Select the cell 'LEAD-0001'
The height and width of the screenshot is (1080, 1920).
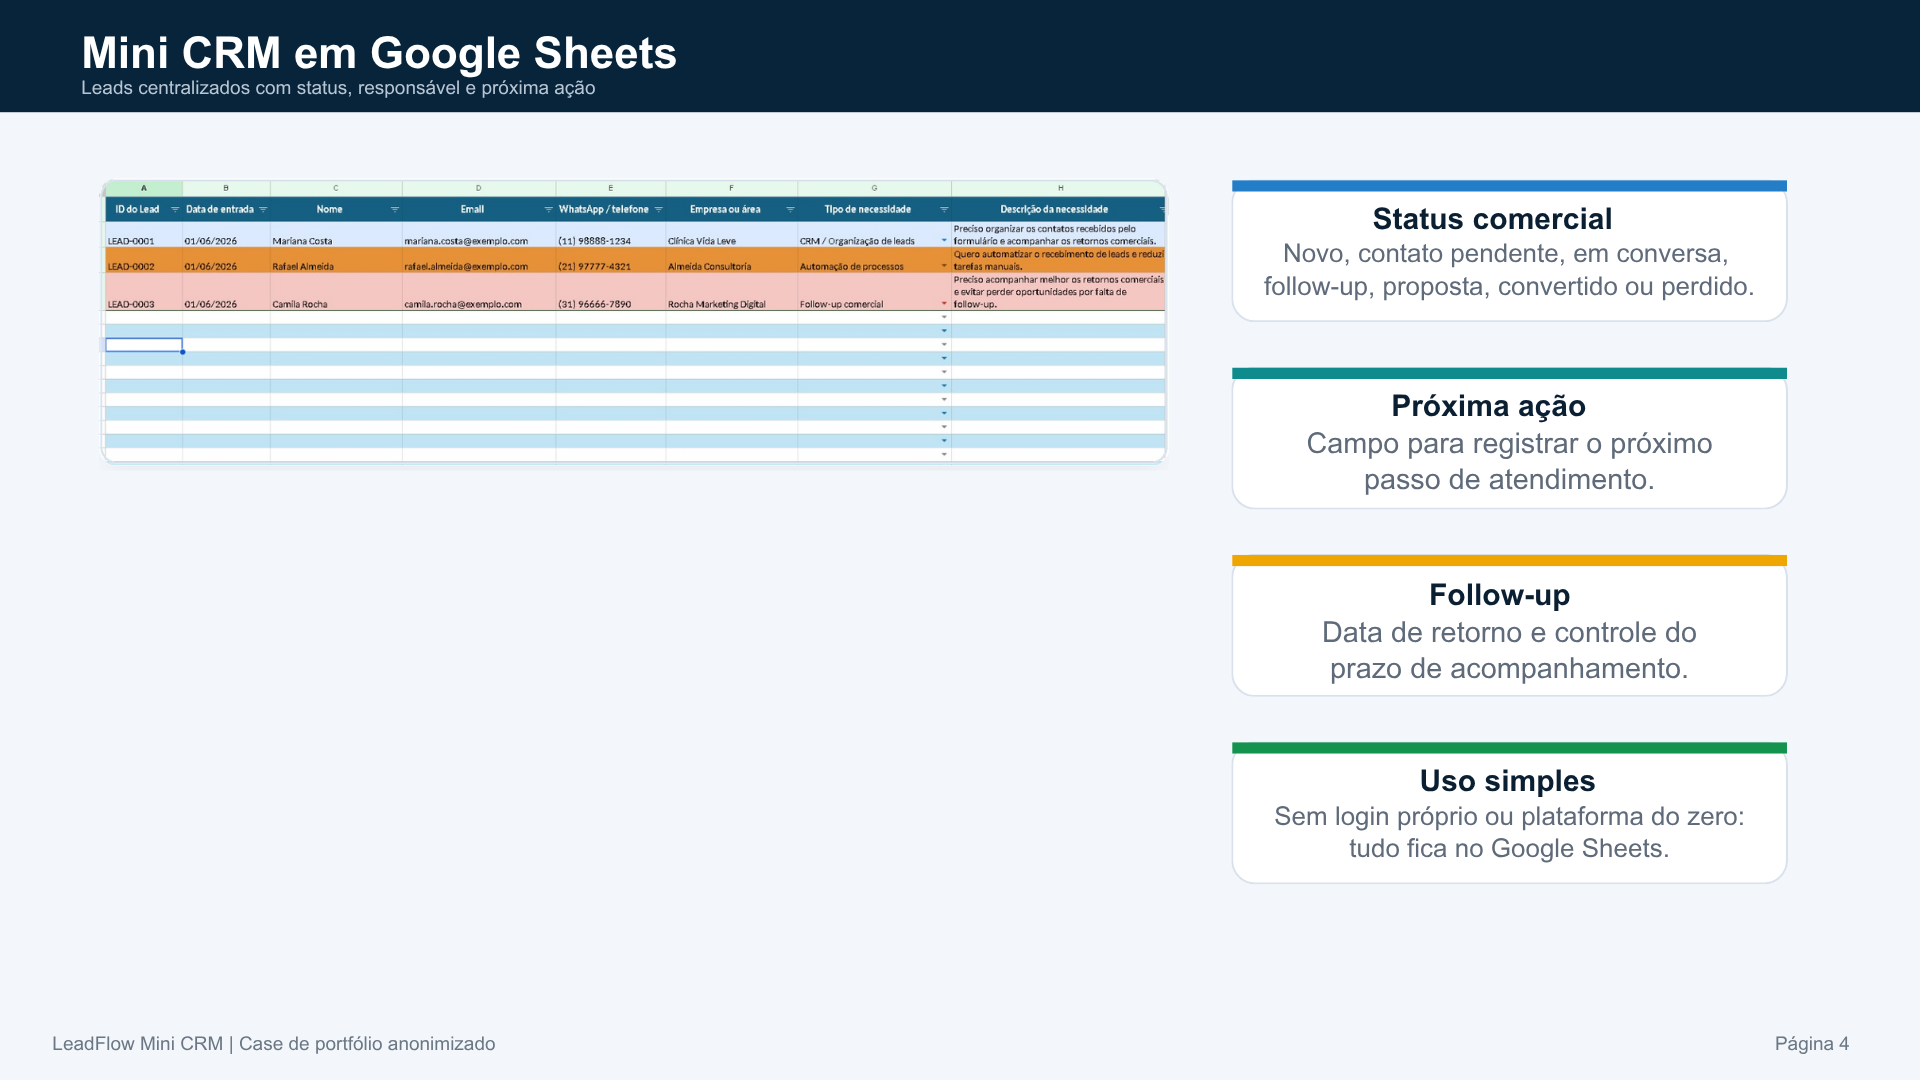point(144,234)
